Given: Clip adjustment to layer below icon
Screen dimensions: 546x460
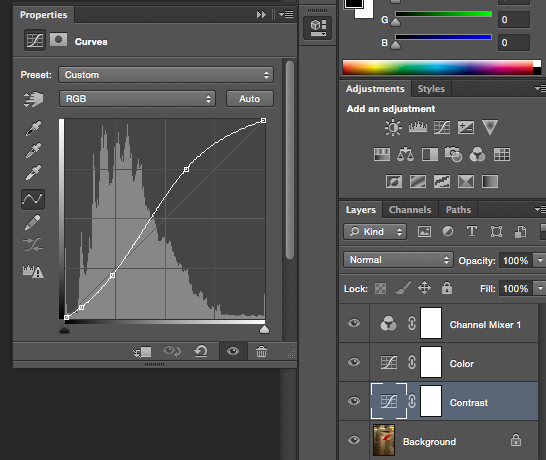Looking at the screenshot, I should [142, 352].
